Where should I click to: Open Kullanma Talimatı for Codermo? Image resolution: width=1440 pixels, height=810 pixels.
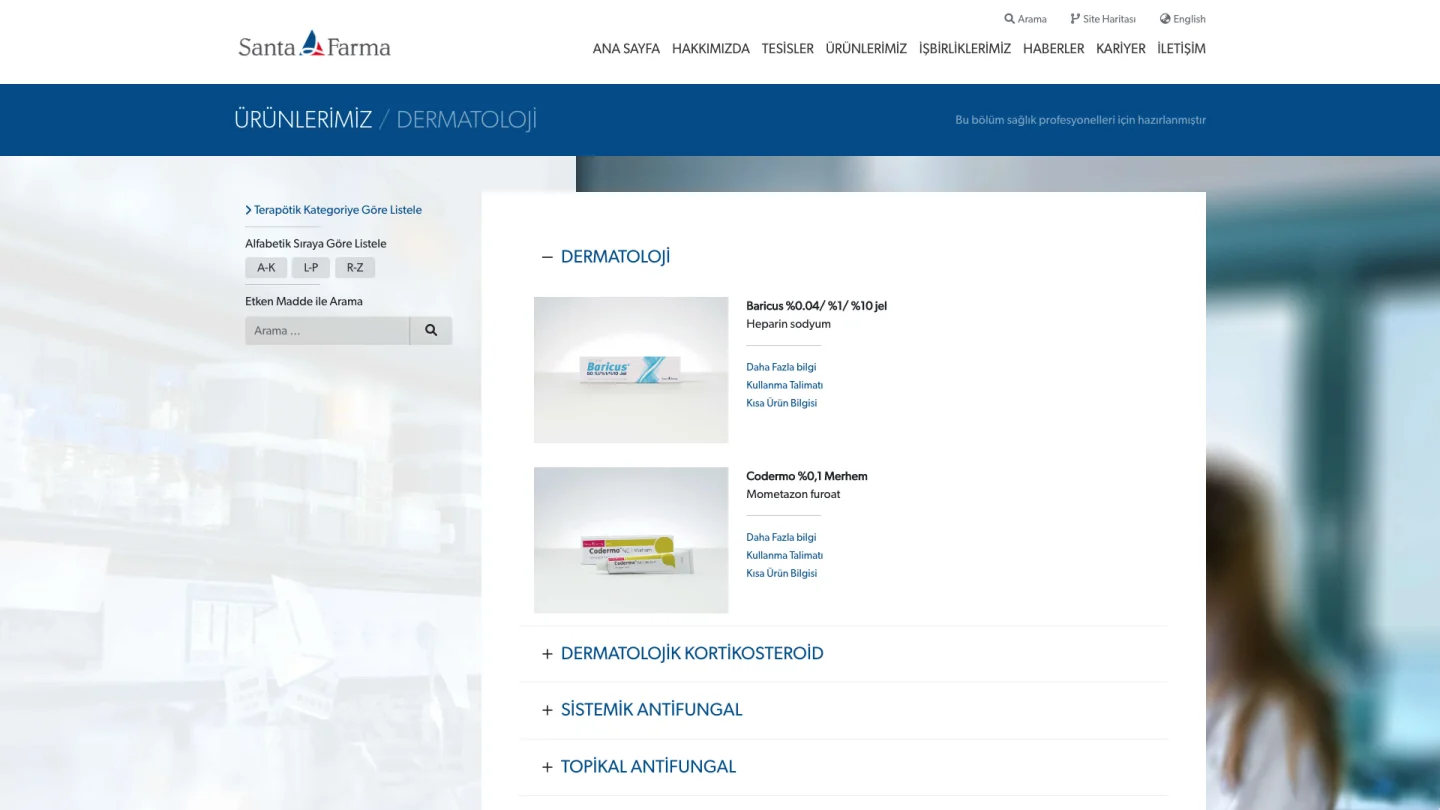[x=785, y=555]
